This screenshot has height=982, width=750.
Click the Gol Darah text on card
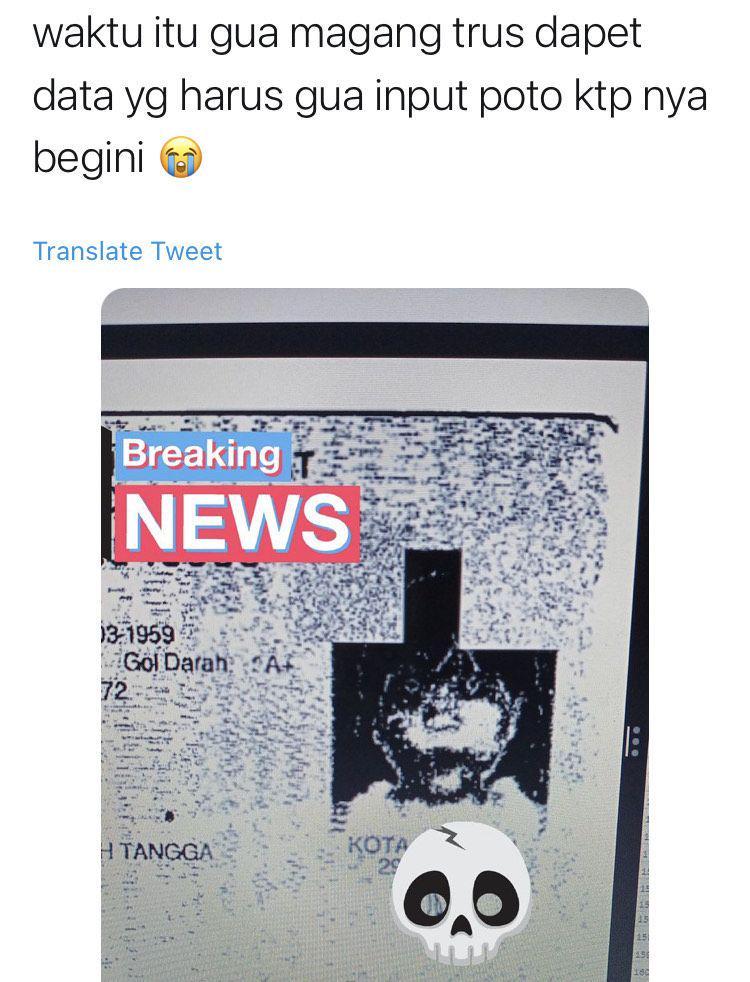coord(177,663)
